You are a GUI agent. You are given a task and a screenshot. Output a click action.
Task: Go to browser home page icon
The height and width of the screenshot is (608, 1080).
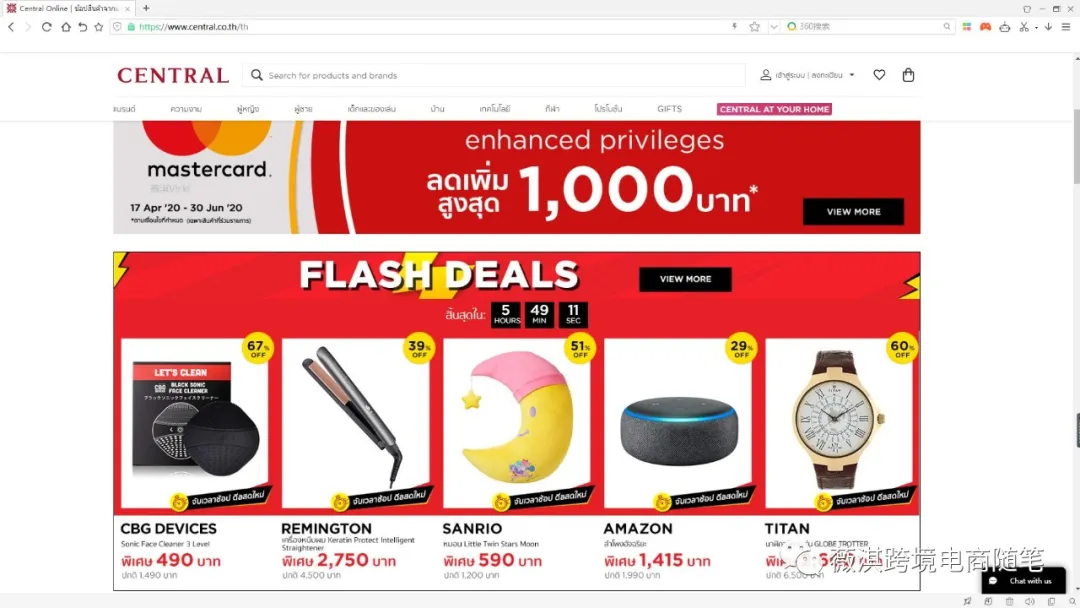65,27
